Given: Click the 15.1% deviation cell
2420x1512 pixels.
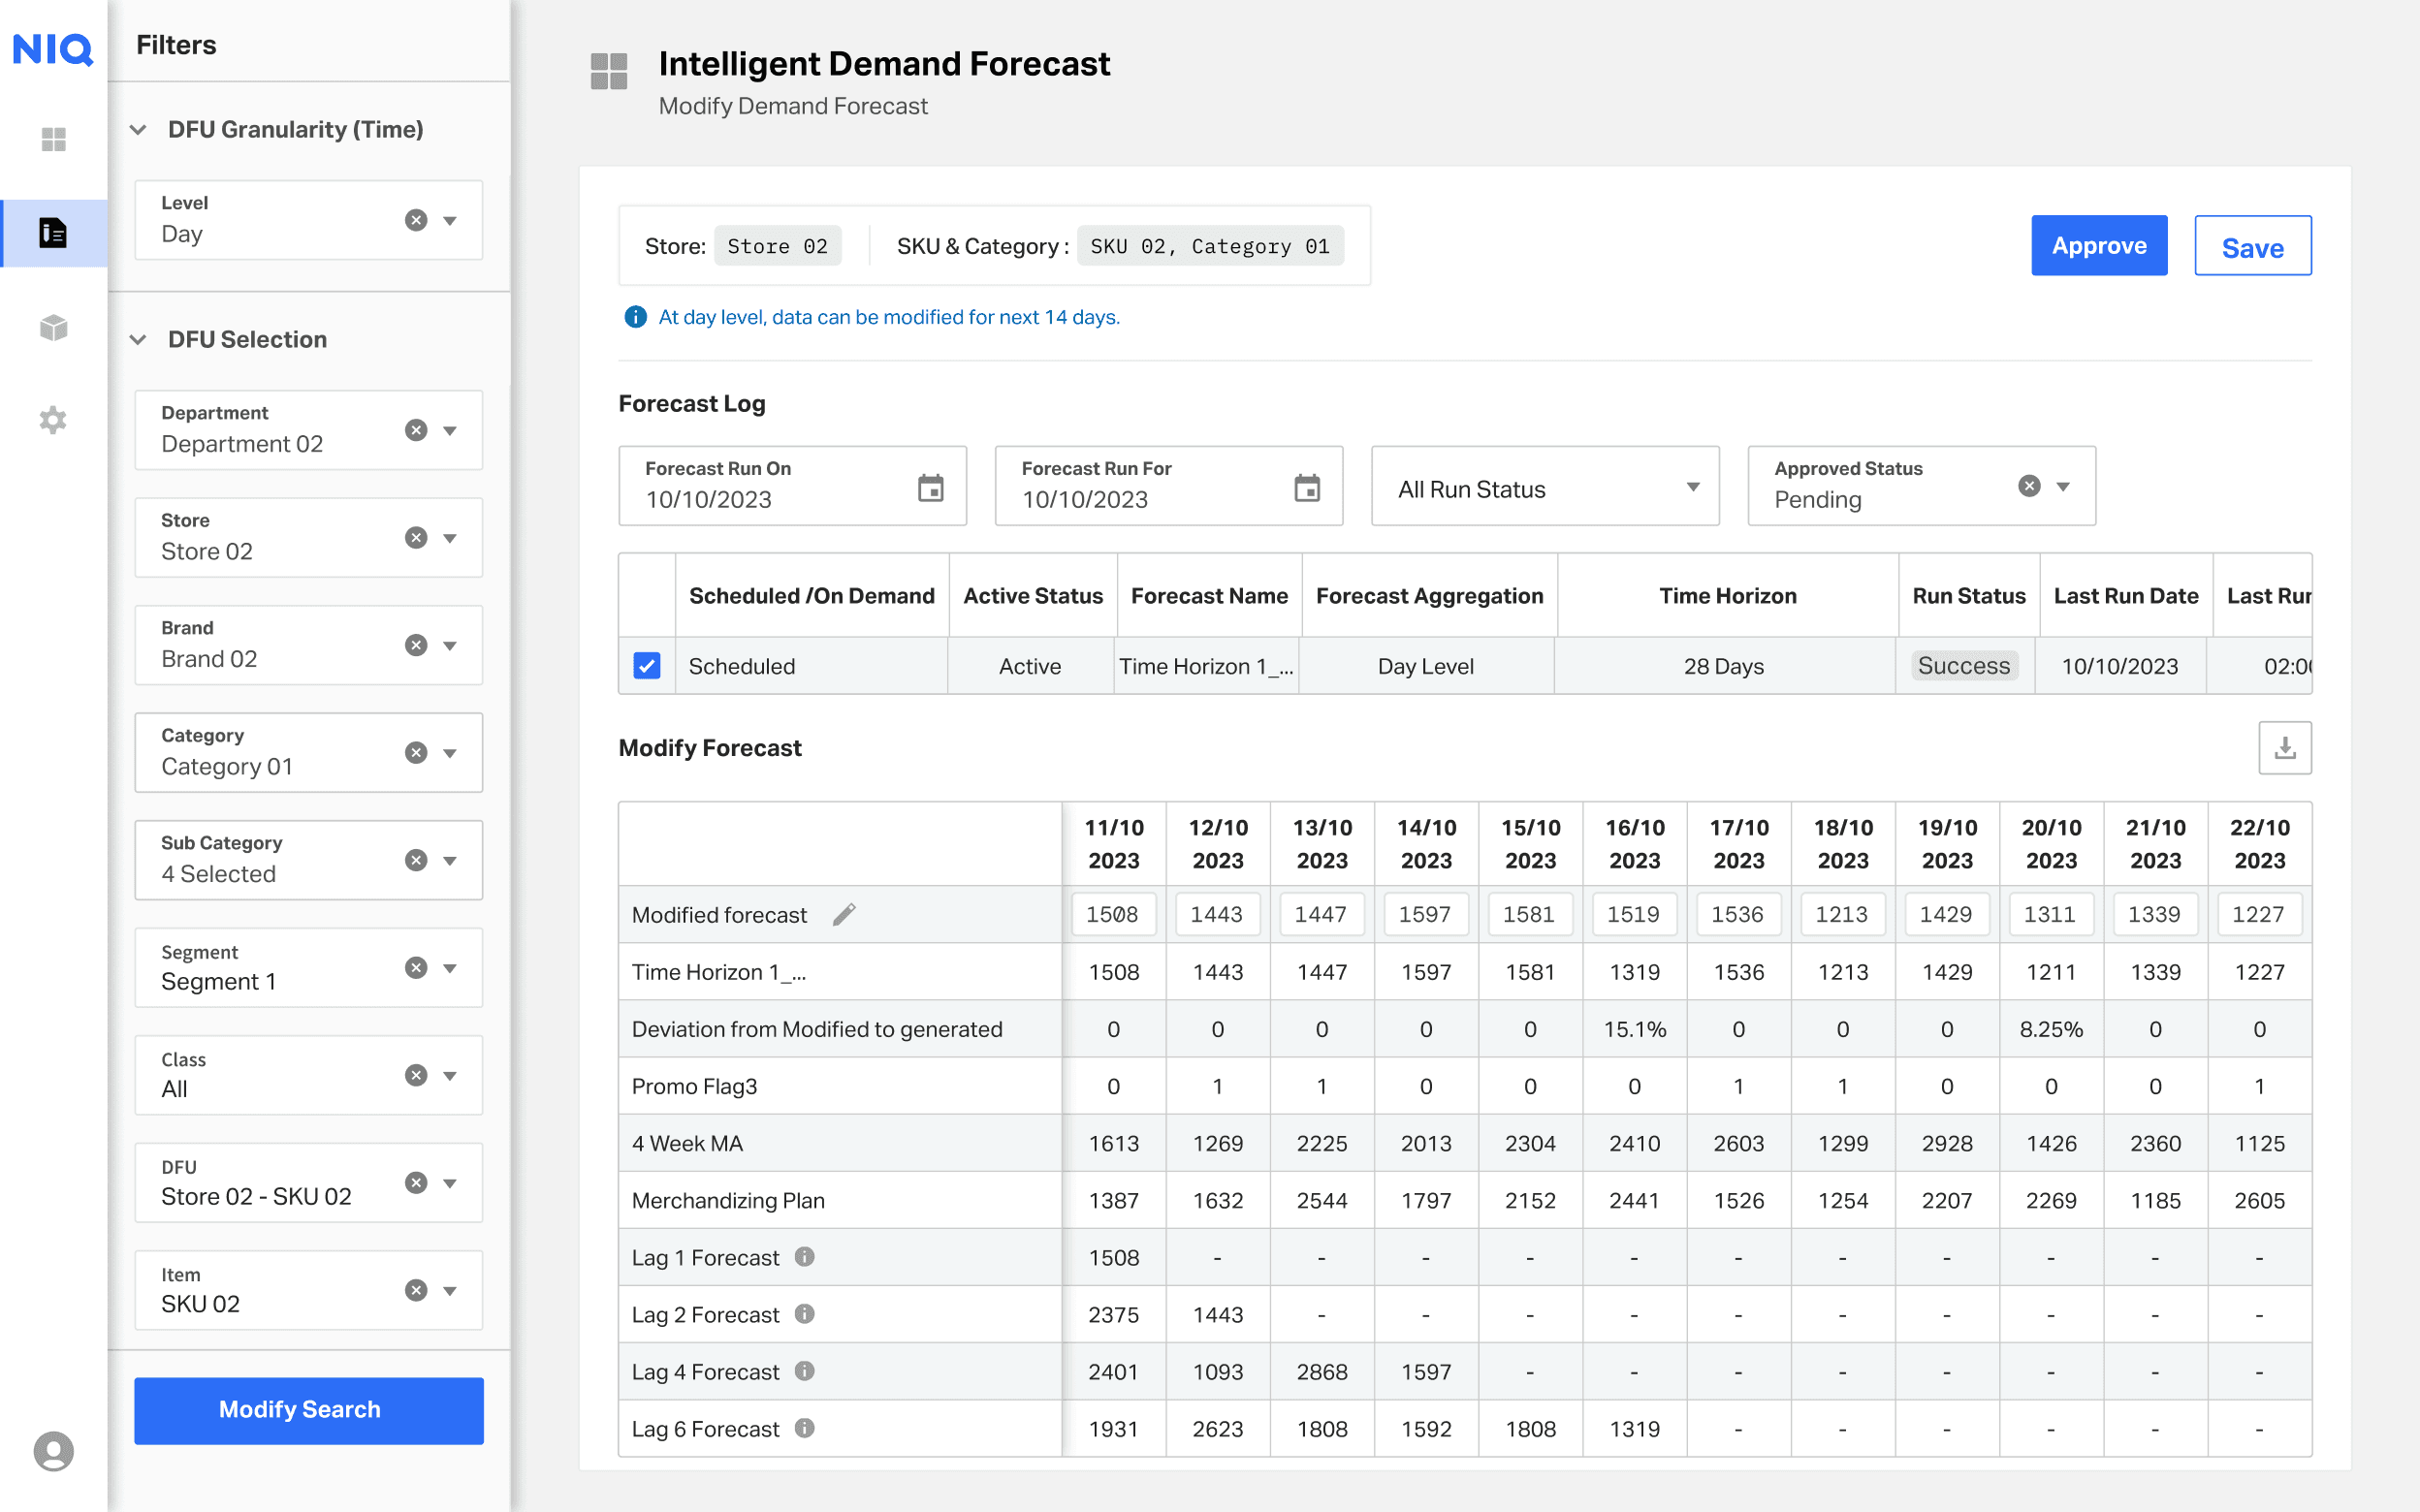Looking at the screenshot, I should tap(1634, 1029).
